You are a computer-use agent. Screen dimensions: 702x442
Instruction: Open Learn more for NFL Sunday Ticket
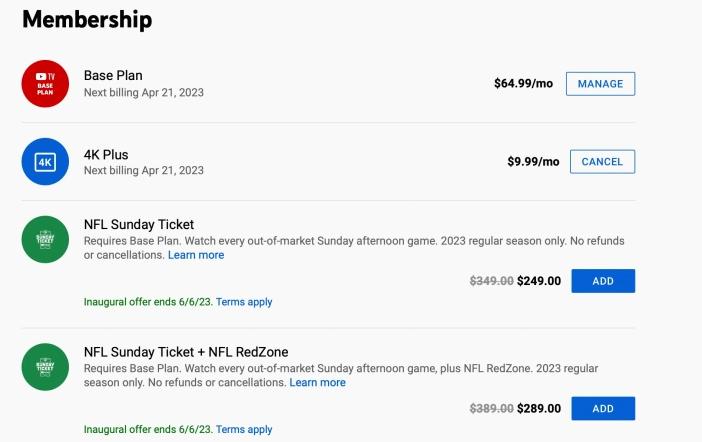coord(196,255)
